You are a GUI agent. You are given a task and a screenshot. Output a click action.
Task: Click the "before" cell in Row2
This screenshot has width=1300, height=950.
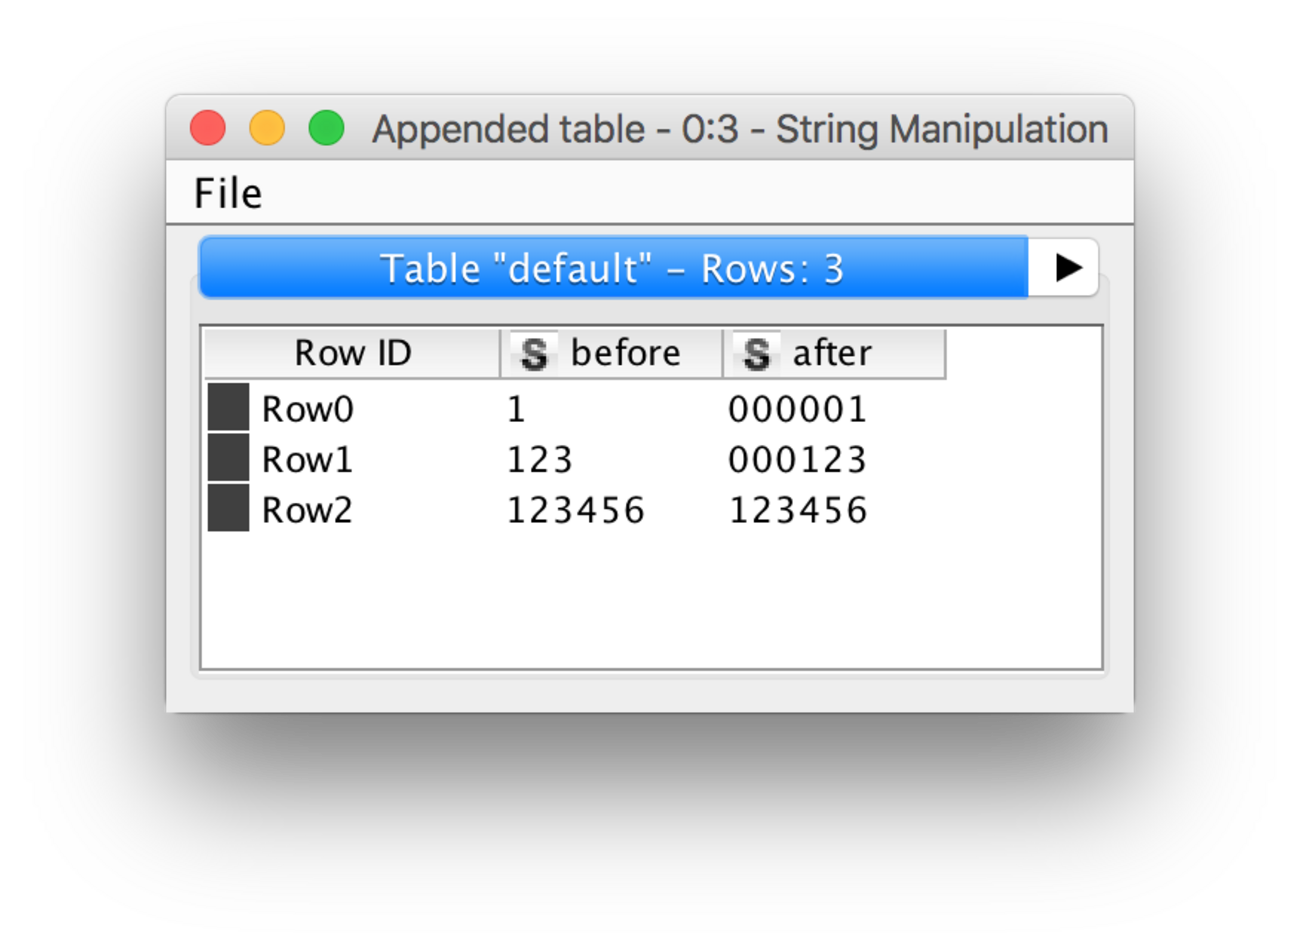(x=576, y=511)
